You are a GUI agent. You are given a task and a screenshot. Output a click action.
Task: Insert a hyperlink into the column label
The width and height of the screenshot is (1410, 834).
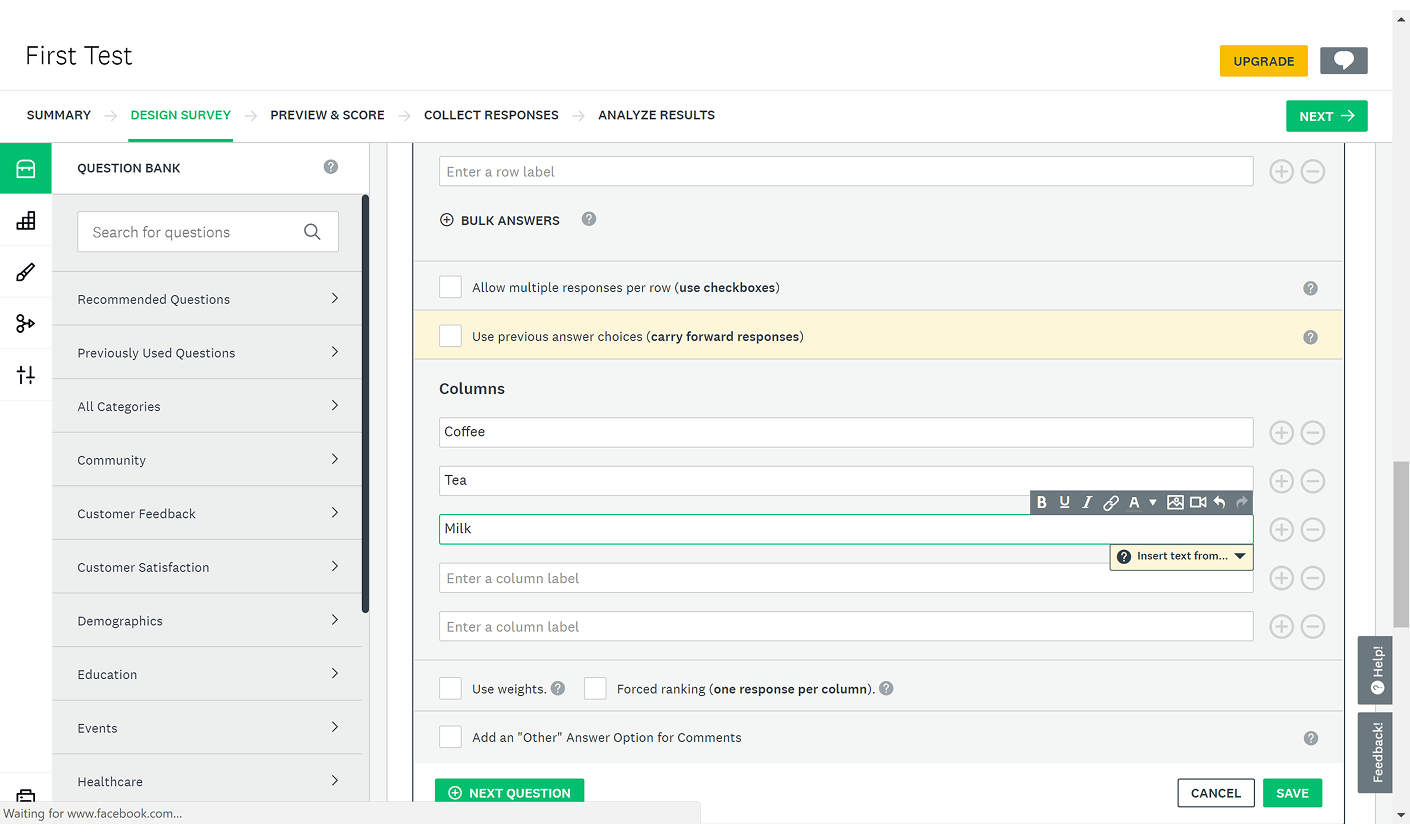pos(1110,502)
